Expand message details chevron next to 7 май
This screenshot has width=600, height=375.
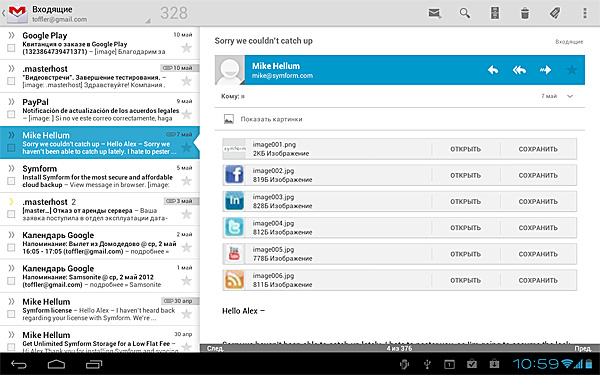point(570,96)
